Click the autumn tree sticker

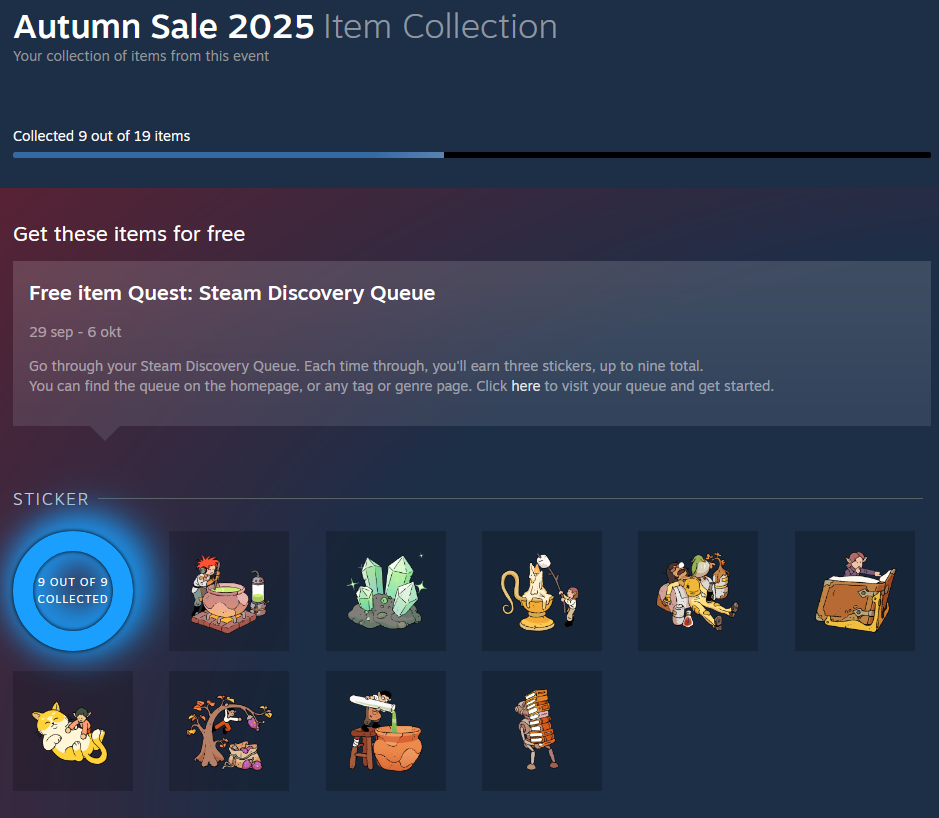229,731
